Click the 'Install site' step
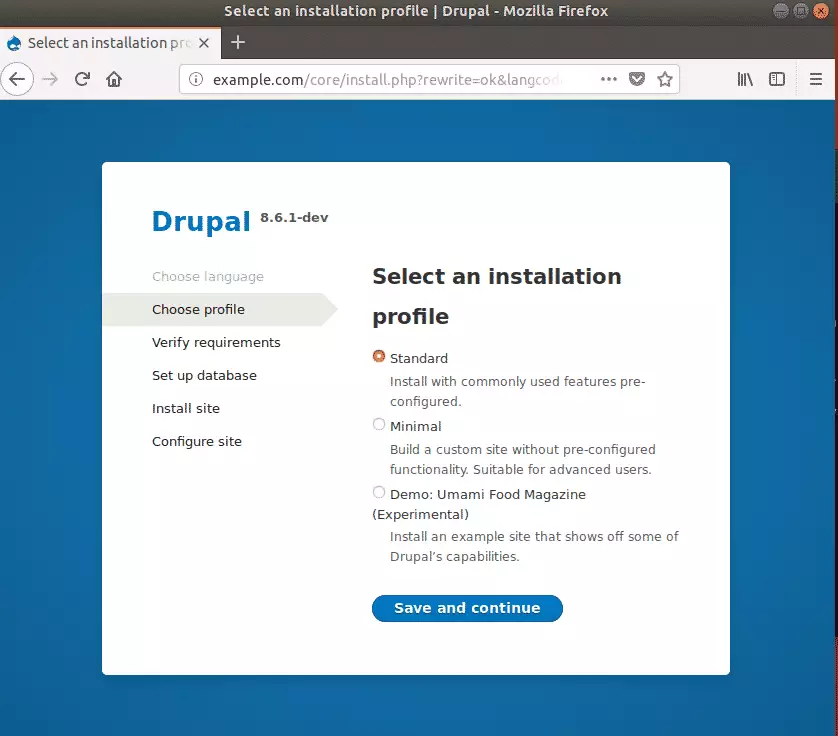 185,408
